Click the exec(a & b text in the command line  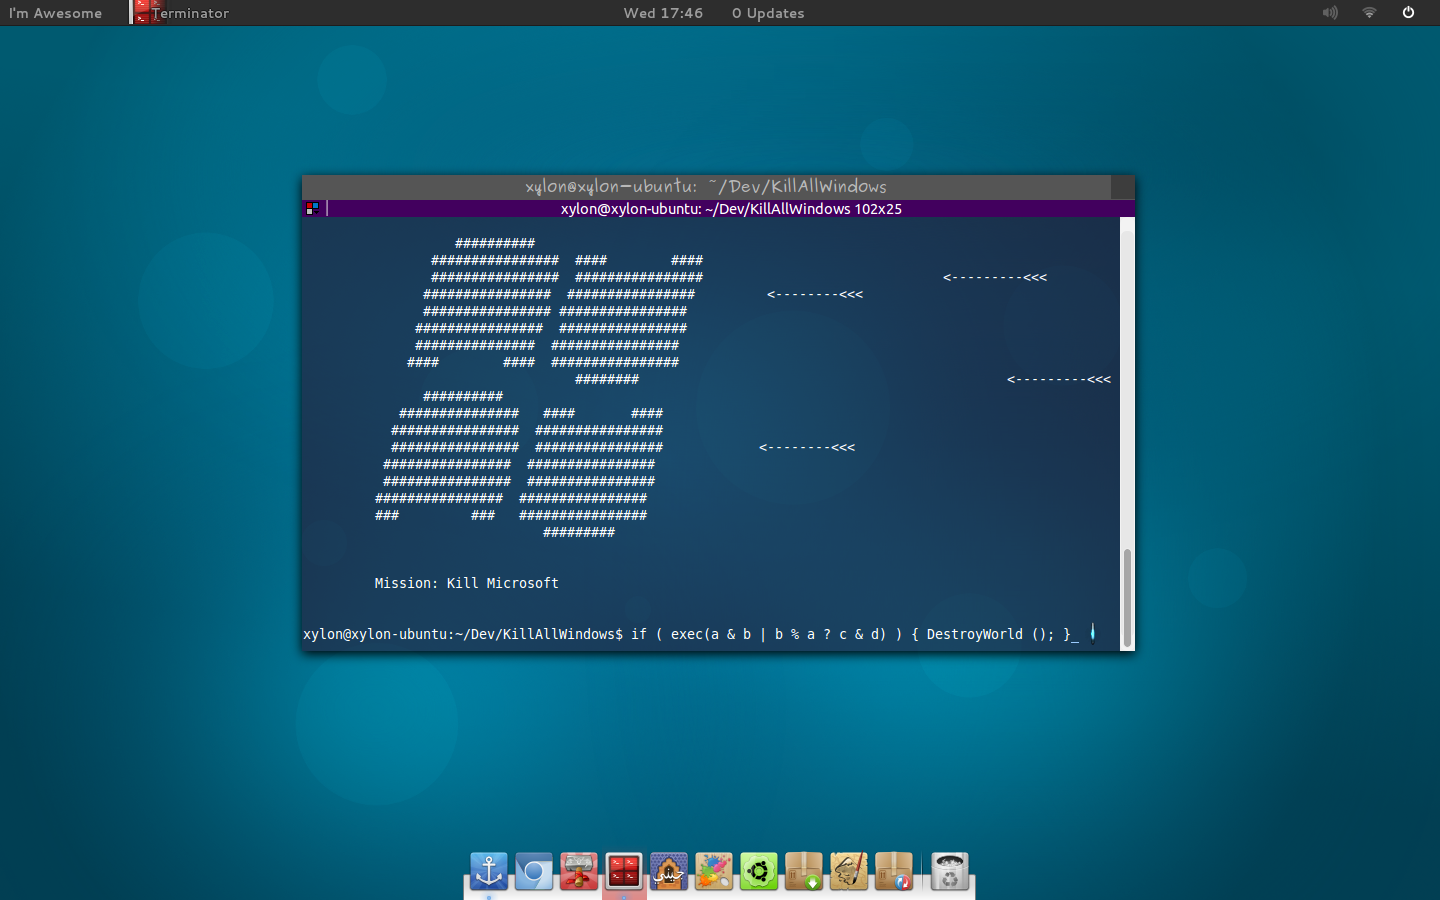(711, 634)
